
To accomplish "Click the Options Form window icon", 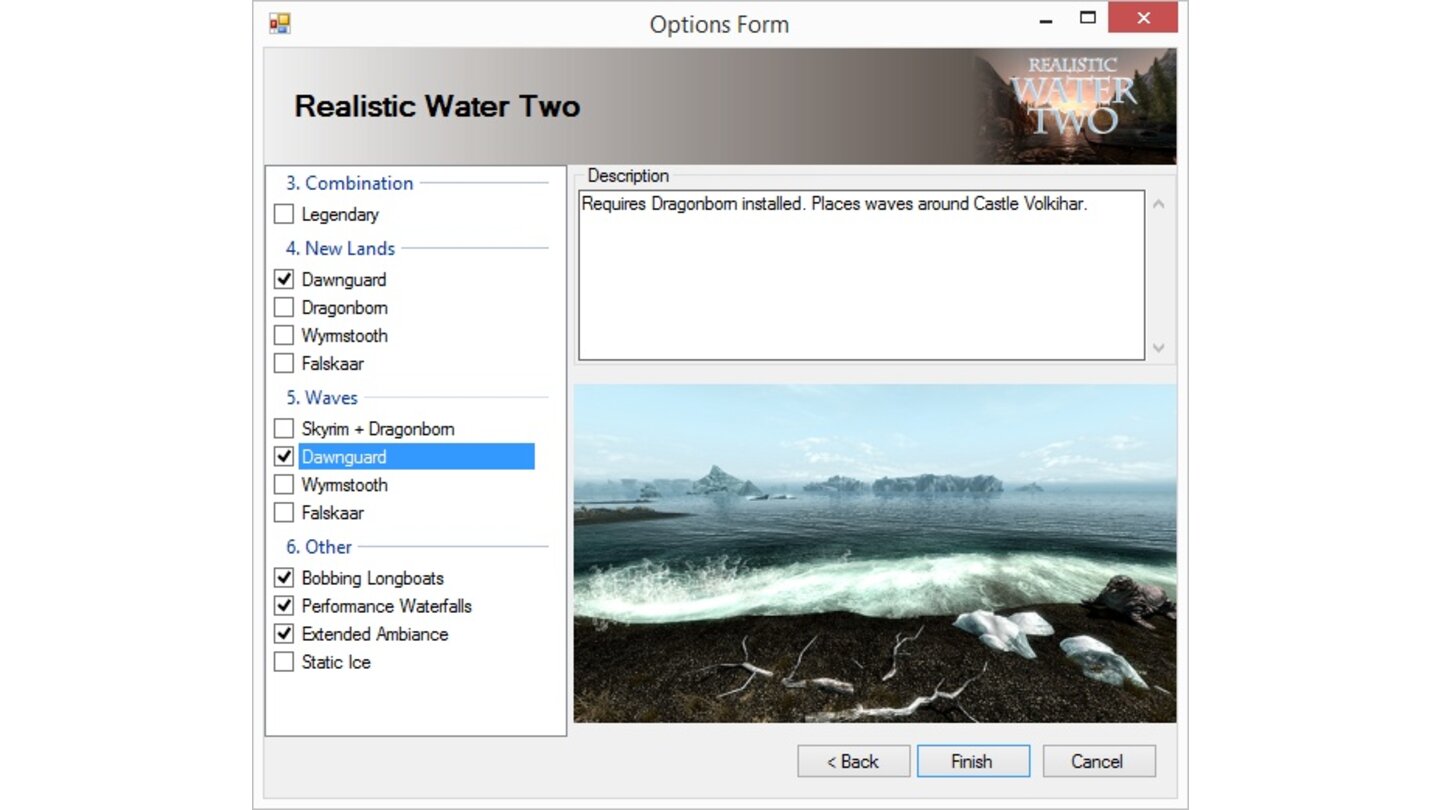I will click(x=279, y=23).
